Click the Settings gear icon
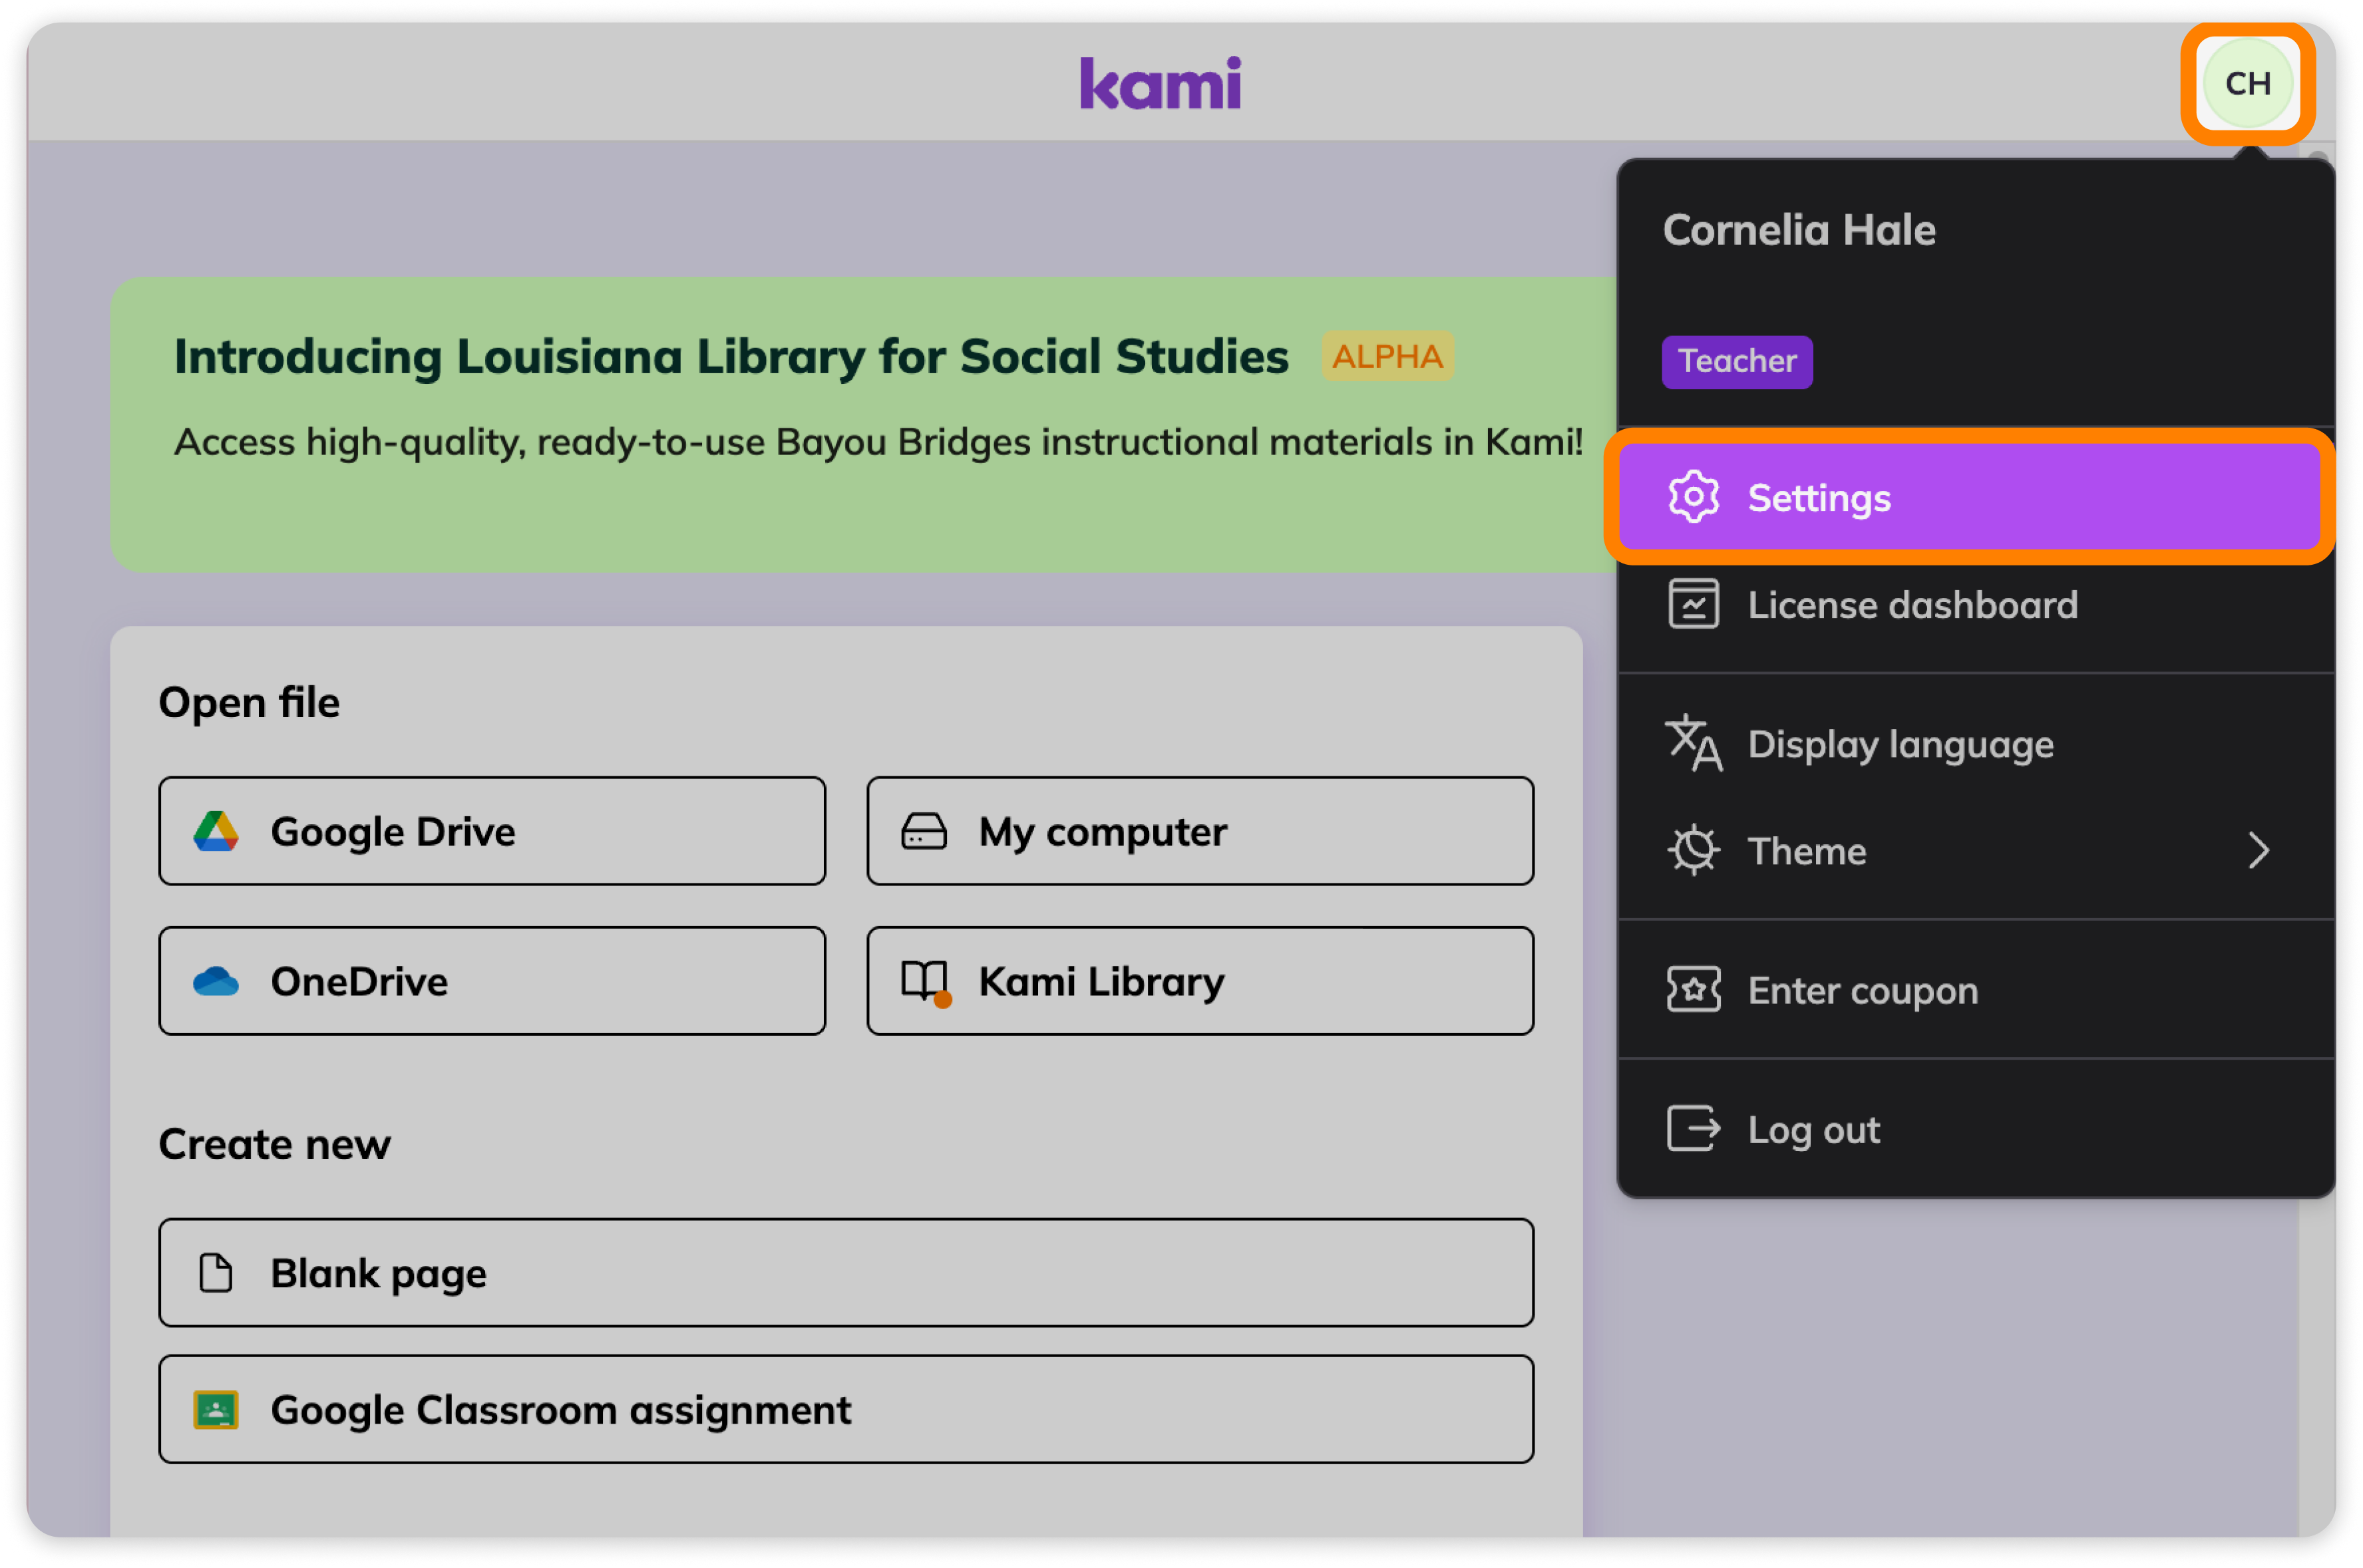 coord(1693,497)
